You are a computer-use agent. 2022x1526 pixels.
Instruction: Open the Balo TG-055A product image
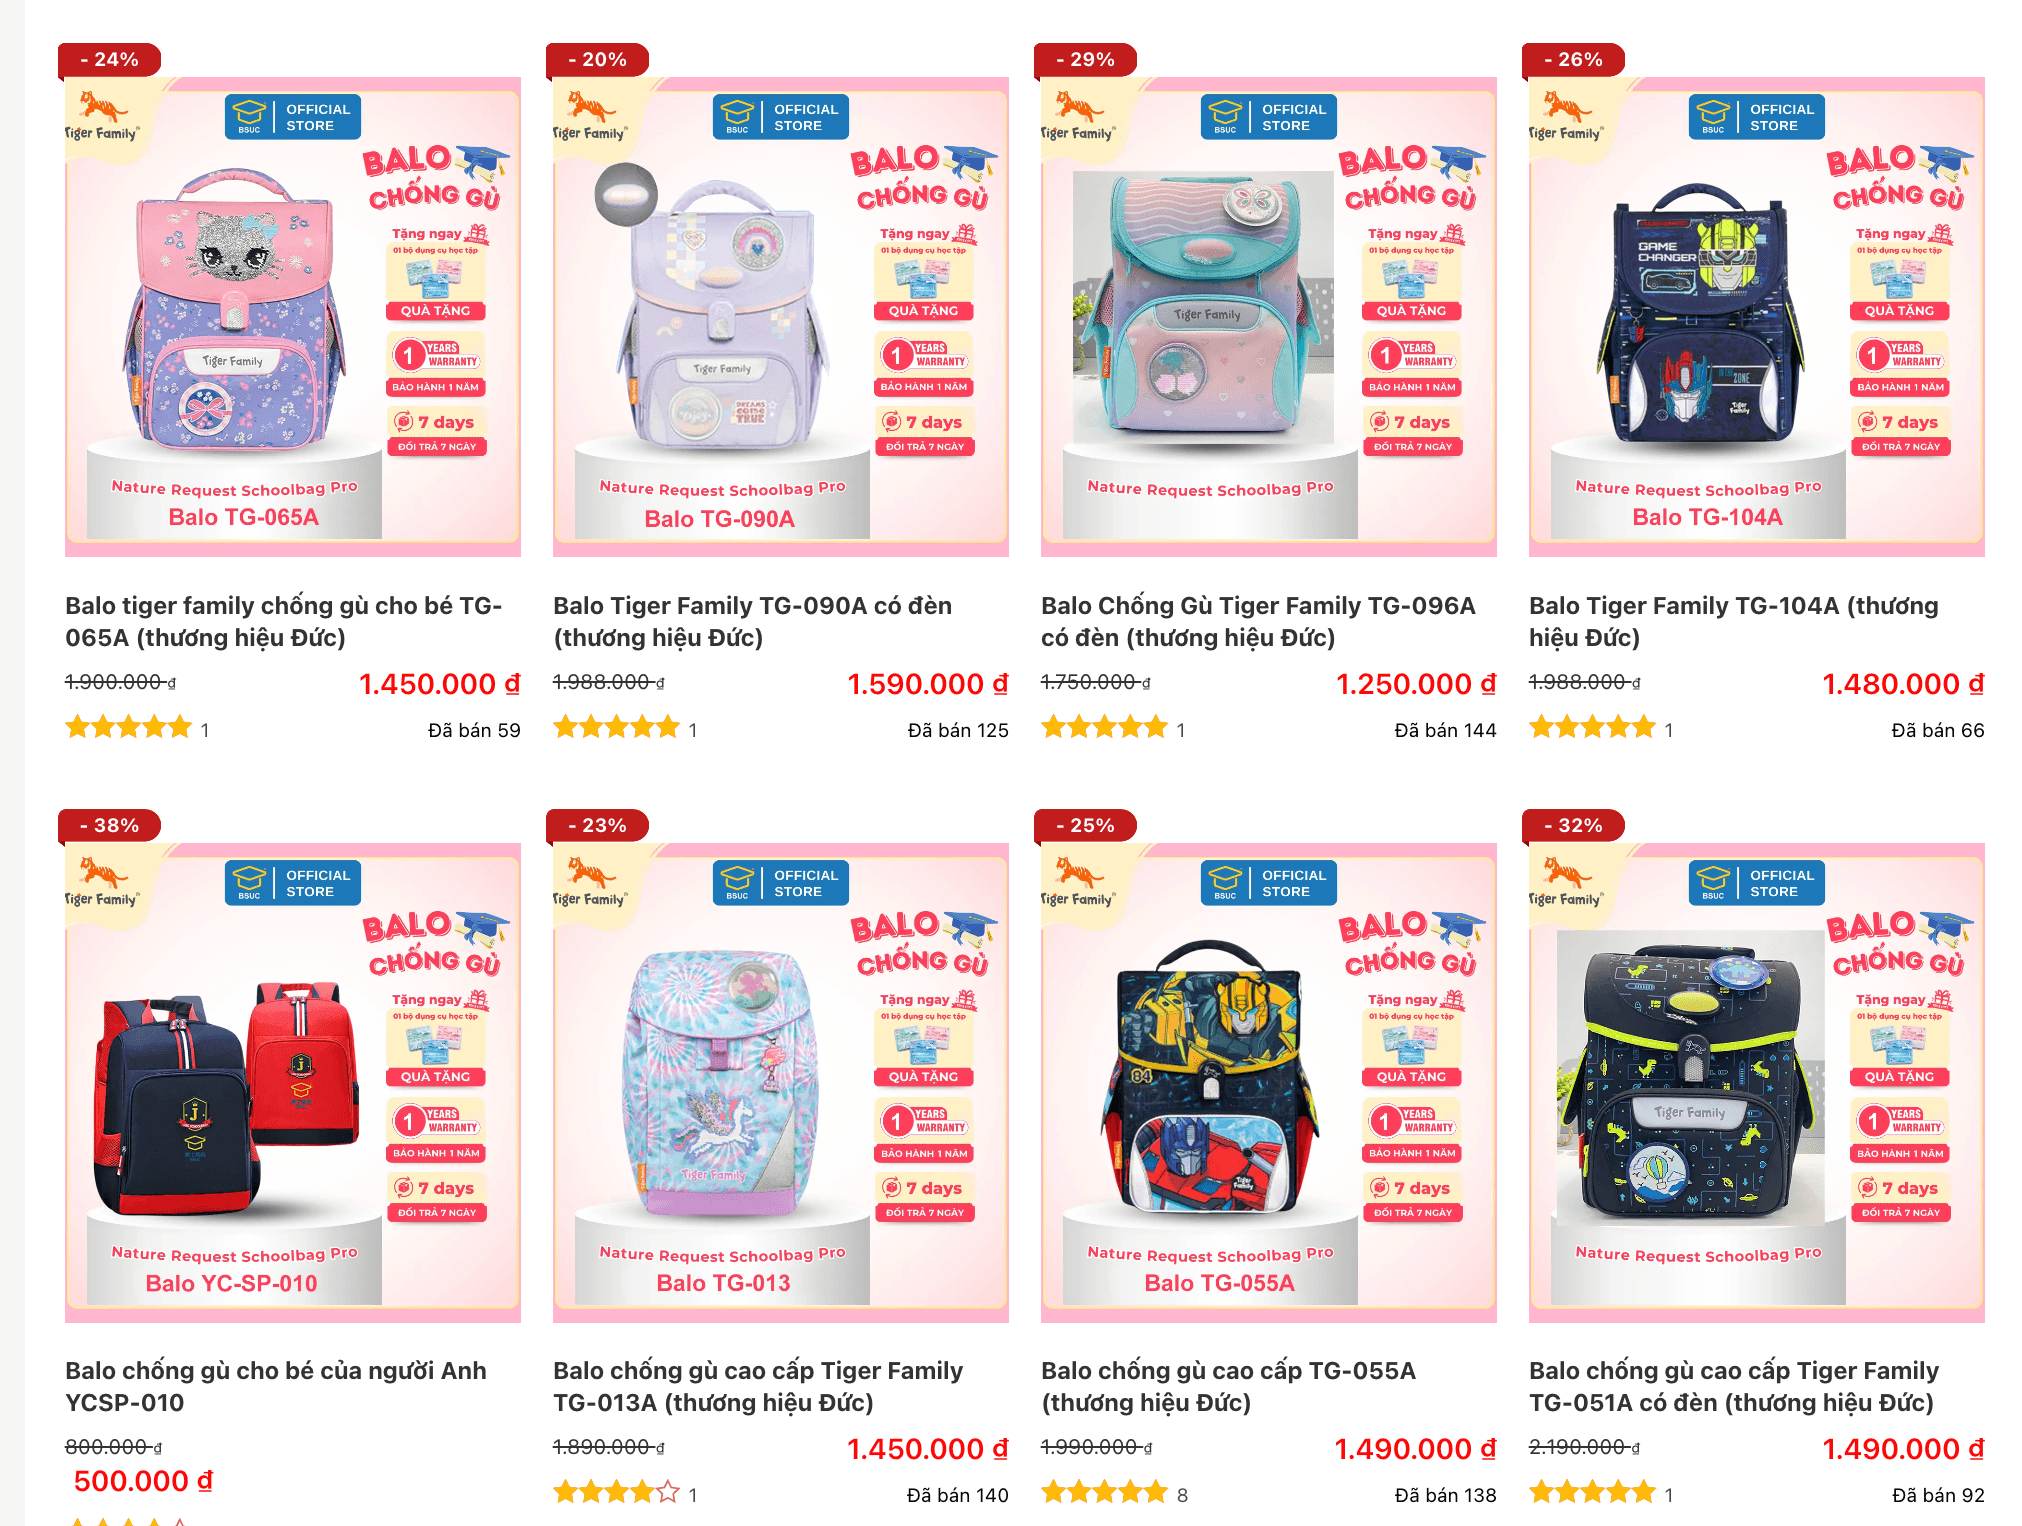[x=1269, y=1082]
